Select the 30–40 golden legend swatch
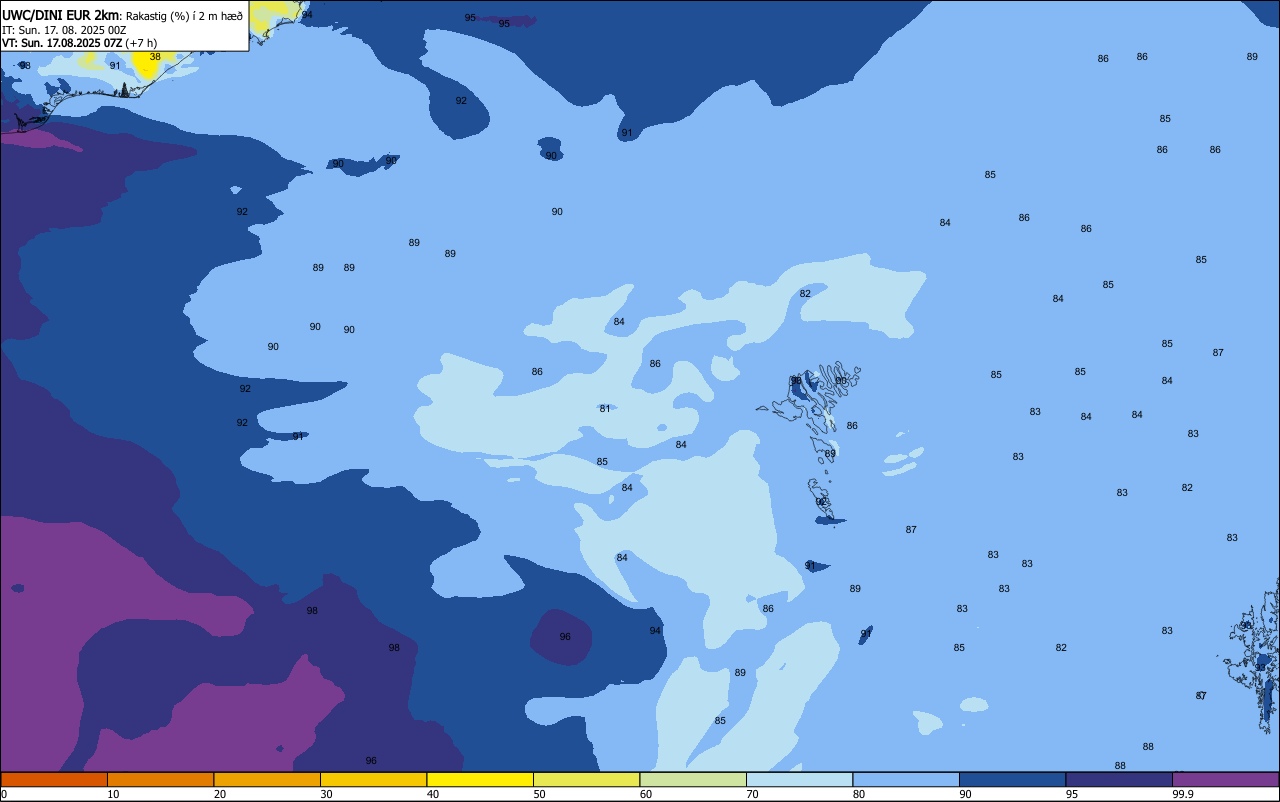The width and height of the screenshot is (1280, 802). 373,779
